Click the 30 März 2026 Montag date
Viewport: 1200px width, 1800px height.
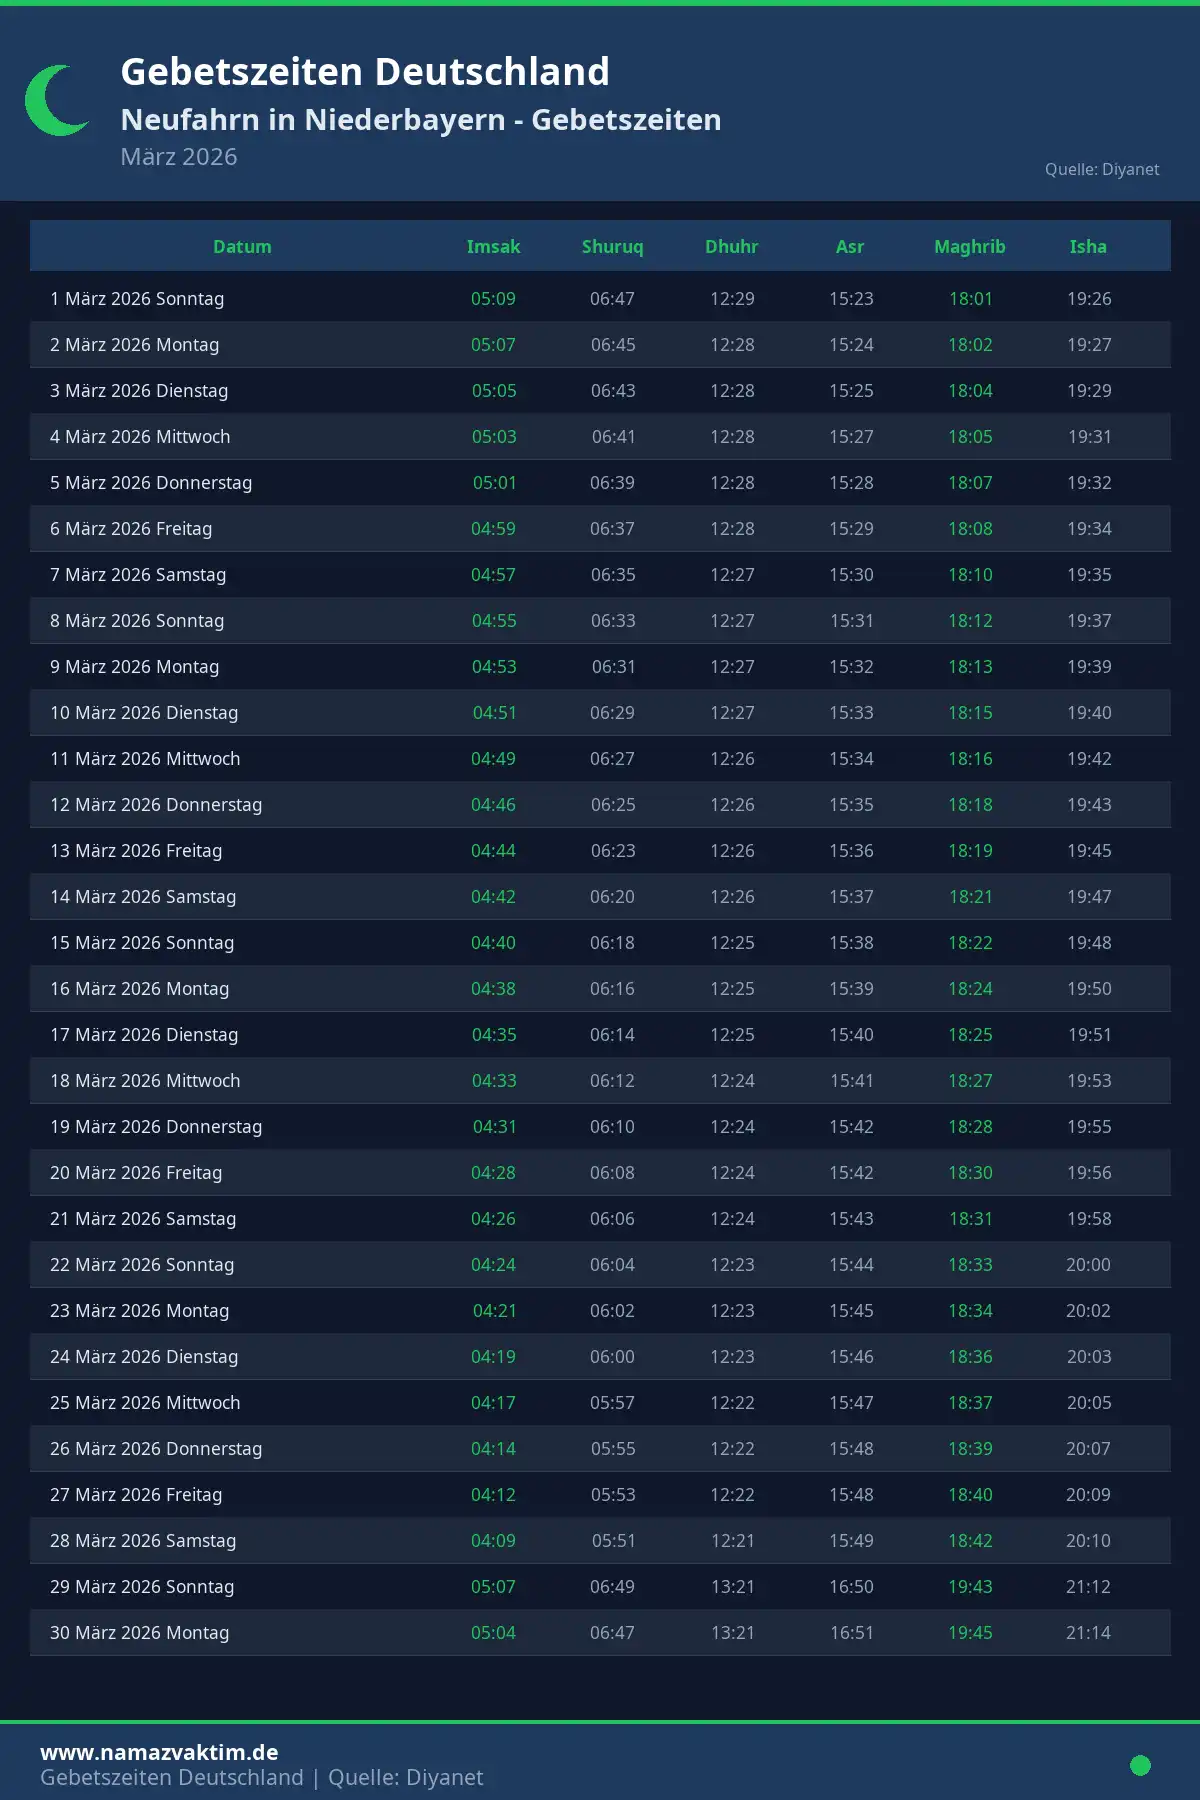tap(139, 1633)
